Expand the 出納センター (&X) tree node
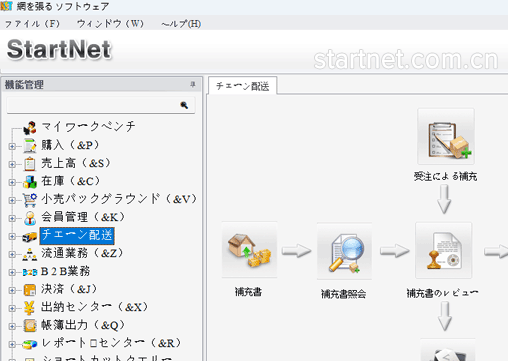 pos(12,308)
